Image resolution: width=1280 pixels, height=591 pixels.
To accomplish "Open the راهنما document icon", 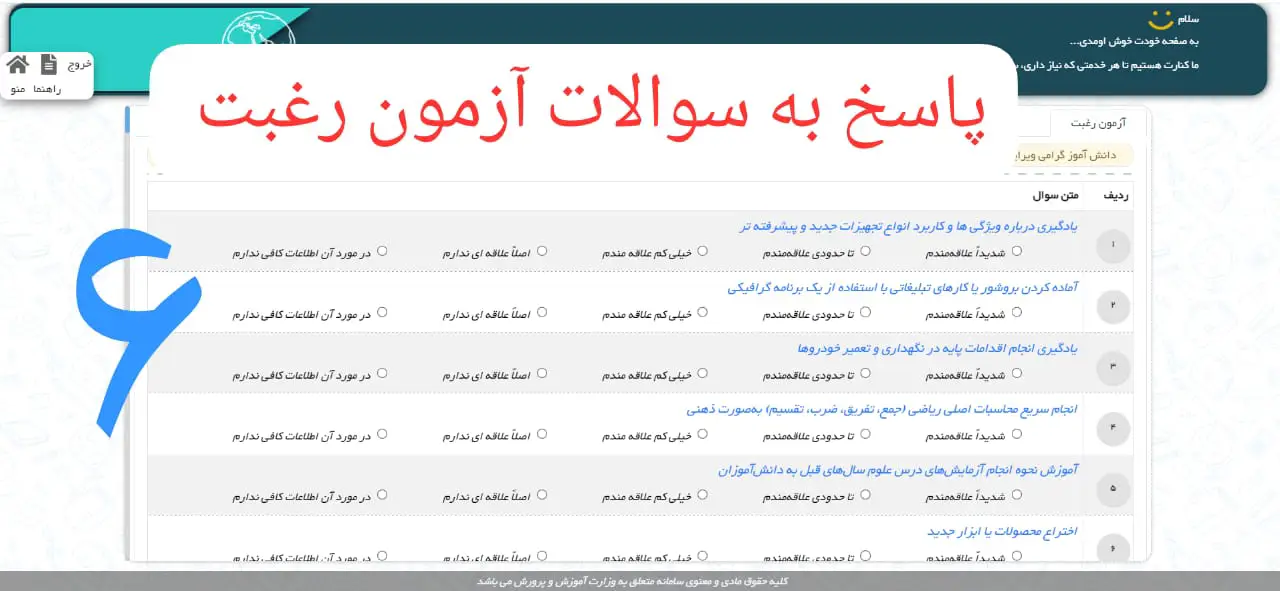I will tap(50, 62).
